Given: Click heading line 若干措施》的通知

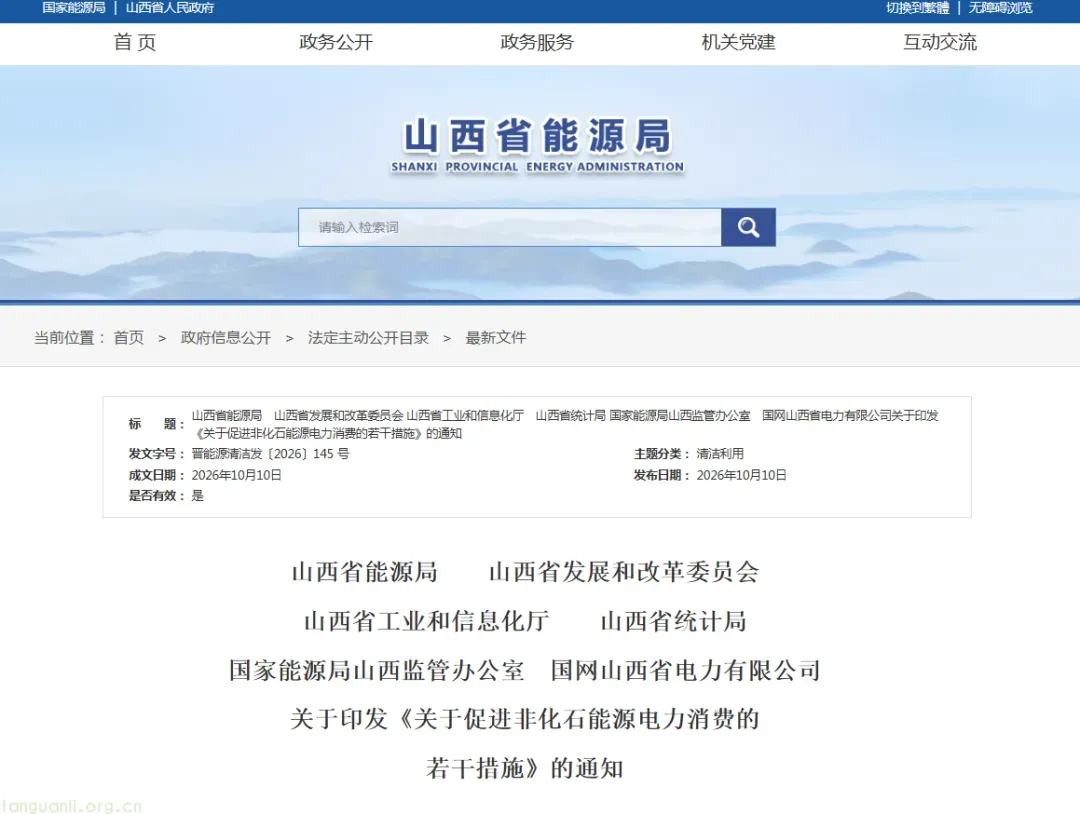Looking at the screenshot, I should 525,768.
